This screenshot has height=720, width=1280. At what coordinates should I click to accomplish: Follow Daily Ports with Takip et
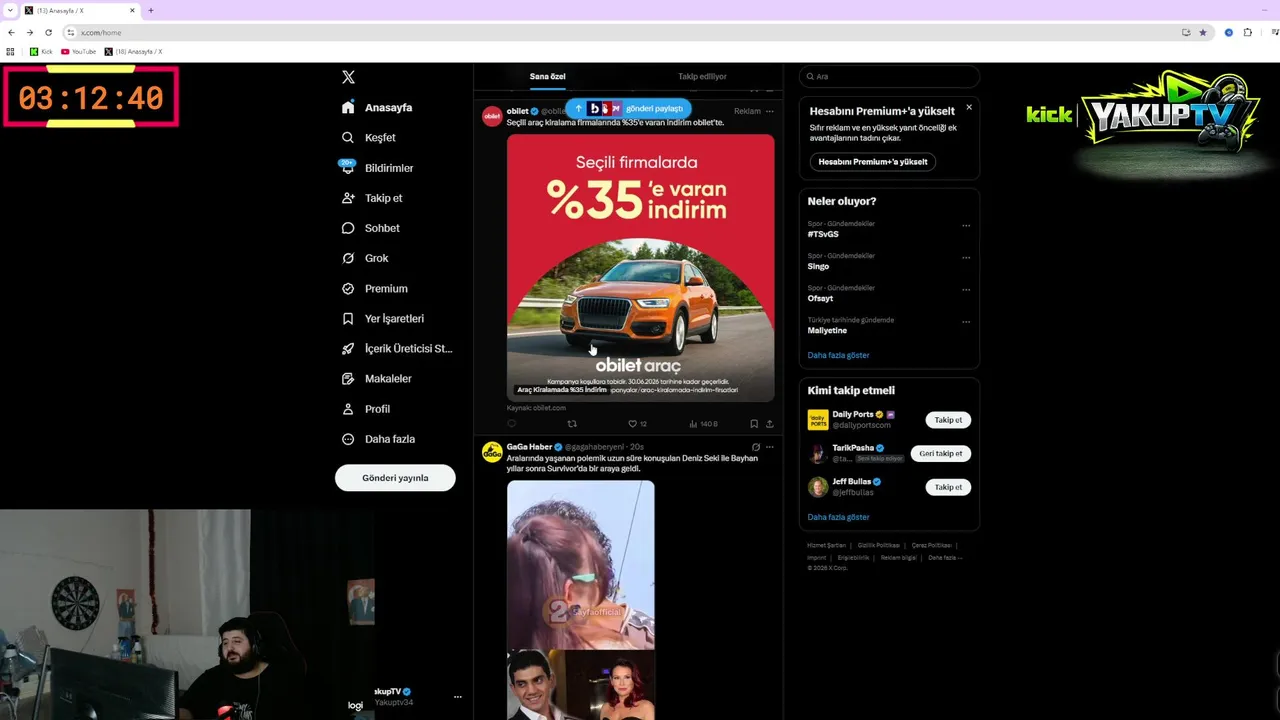coord(948,420)
